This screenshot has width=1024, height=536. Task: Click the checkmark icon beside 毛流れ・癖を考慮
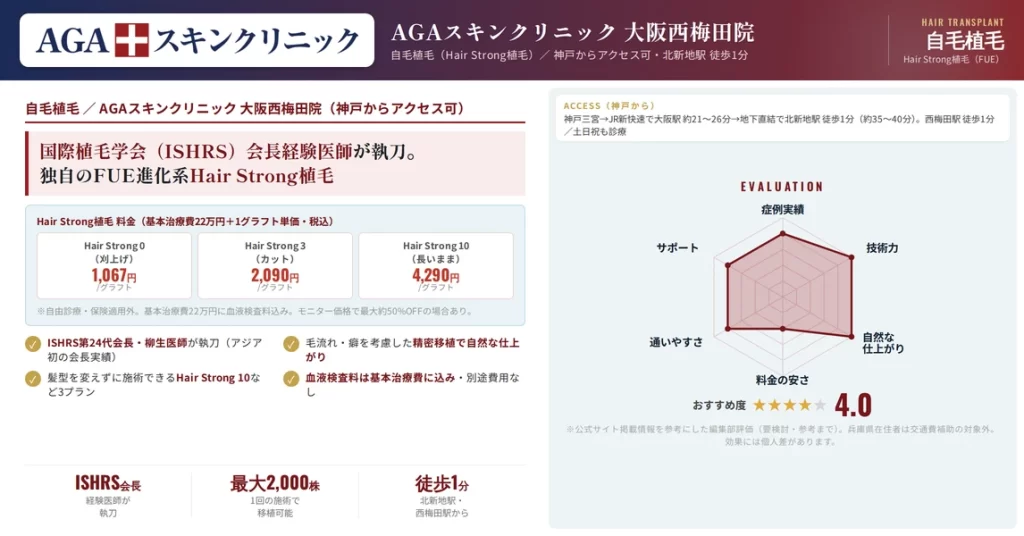[291, 344]
